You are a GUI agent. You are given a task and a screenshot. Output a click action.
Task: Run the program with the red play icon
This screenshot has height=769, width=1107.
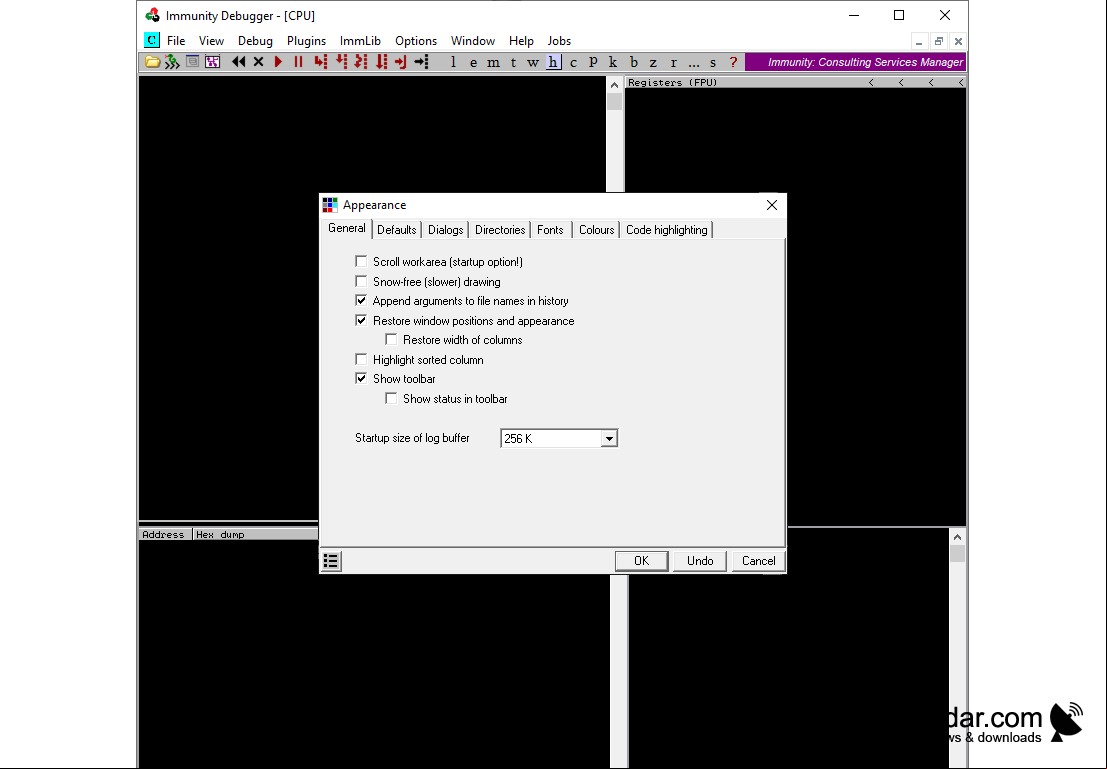click(279, 62)
